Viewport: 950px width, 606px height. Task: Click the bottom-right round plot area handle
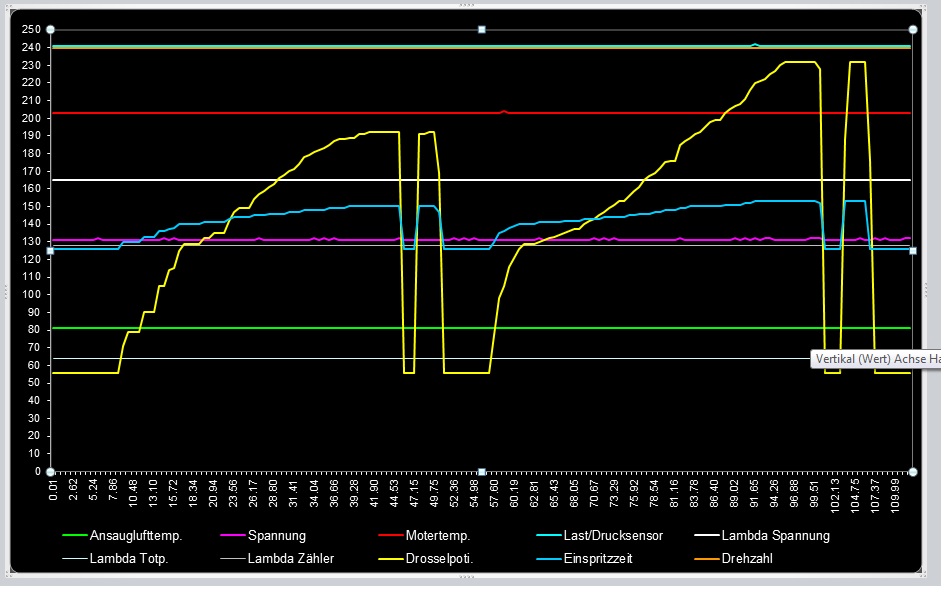tap(912, 471)
